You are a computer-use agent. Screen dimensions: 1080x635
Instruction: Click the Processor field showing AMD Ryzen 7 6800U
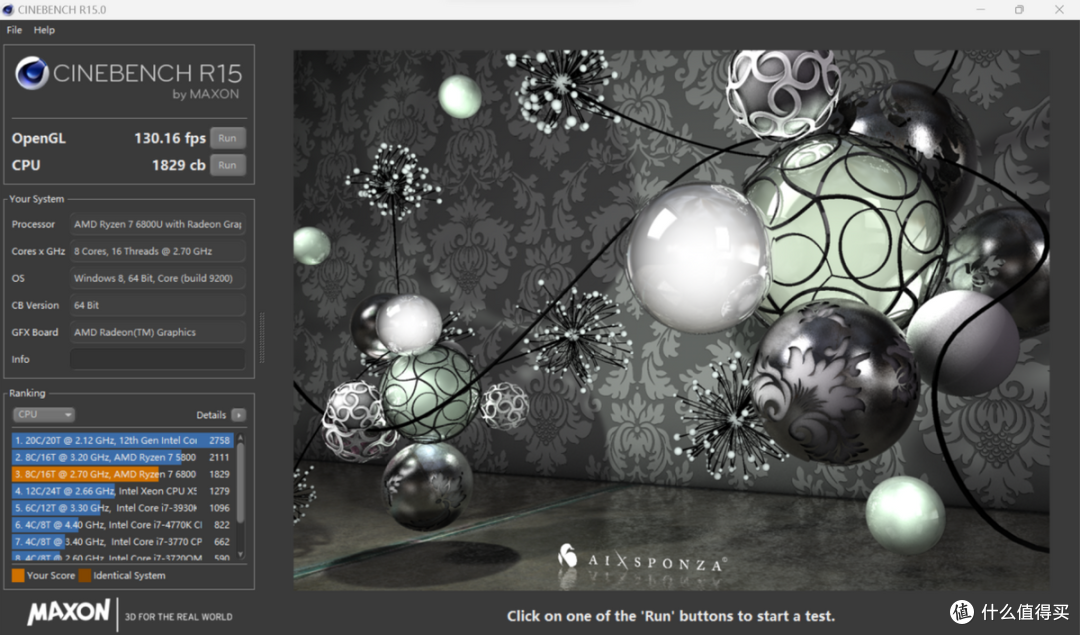pos(158,225)
